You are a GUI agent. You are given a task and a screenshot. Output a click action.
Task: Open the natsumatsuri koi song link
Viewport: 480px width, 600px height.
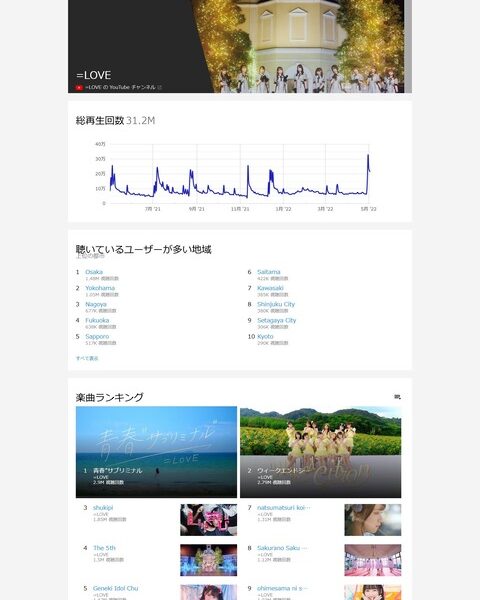(x=284, y=507)
